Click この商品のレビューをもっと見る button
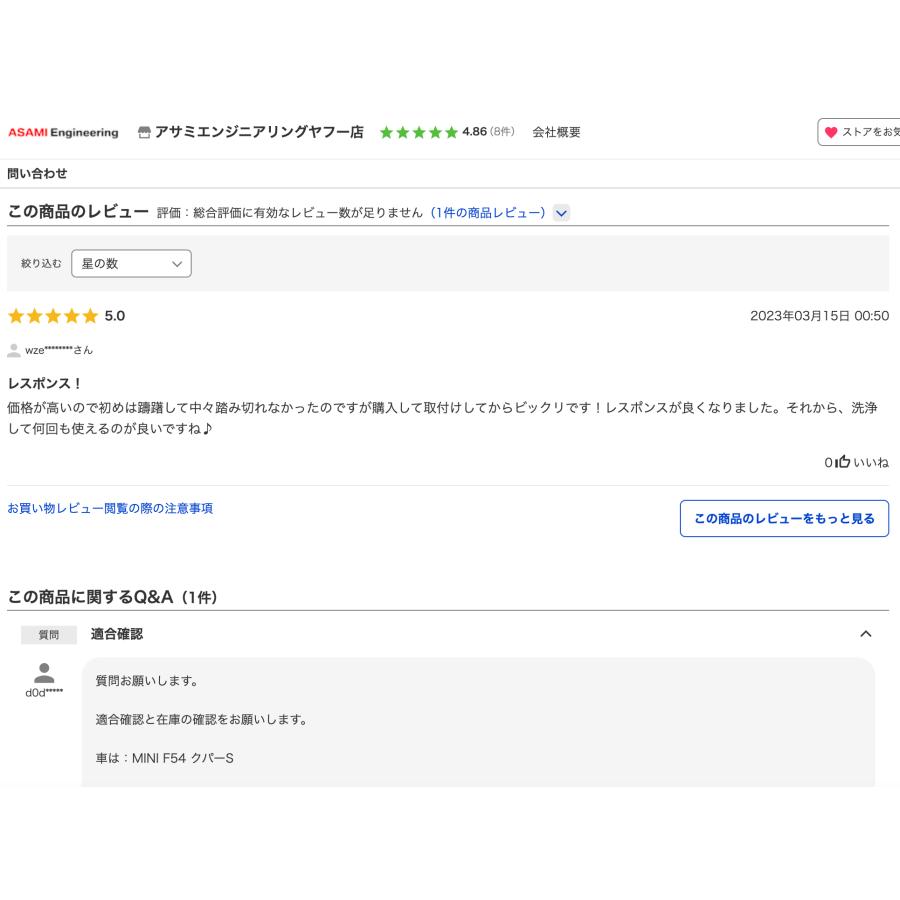900x900 pixels. point(784,518)
